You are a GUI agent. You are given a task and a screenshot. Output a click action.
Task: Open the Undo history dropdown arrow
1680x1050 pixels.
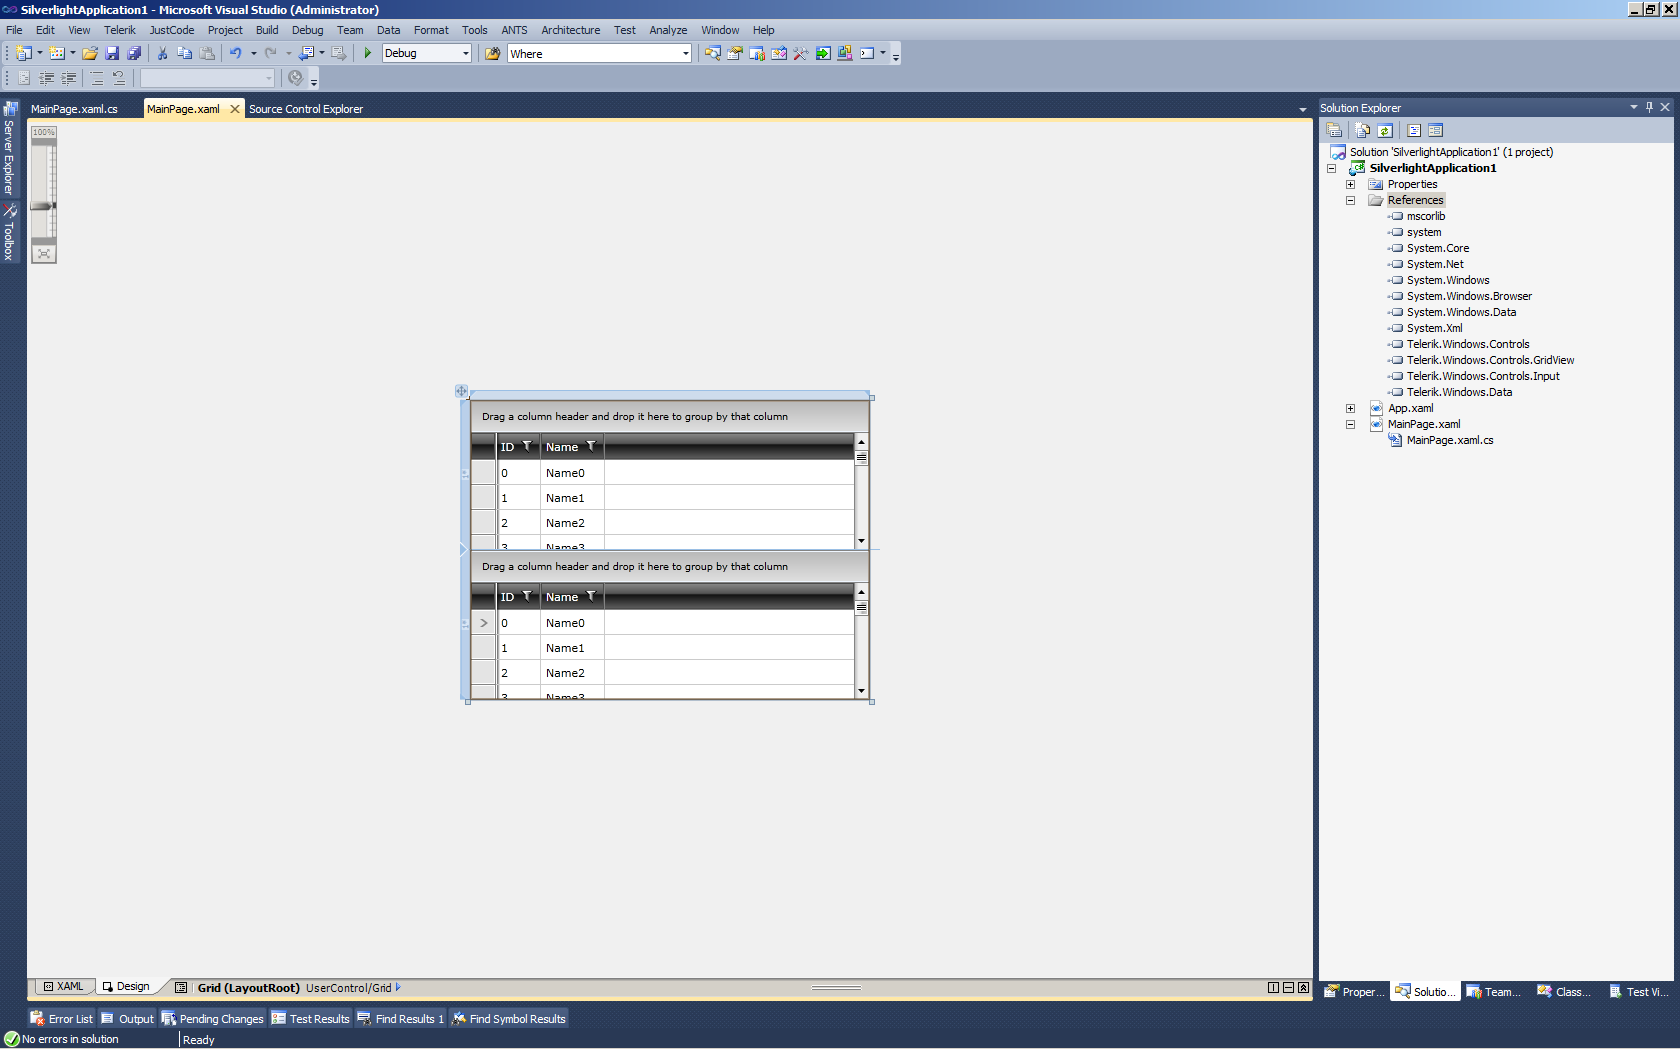click(x=254, y=53)
